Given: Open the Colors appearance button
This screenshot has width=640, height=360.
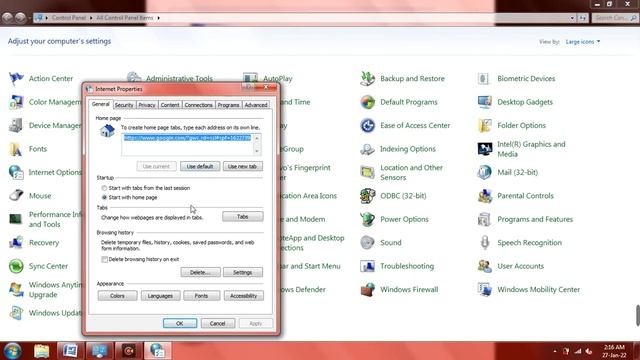Looking at the screenshot, I should 118,296.
